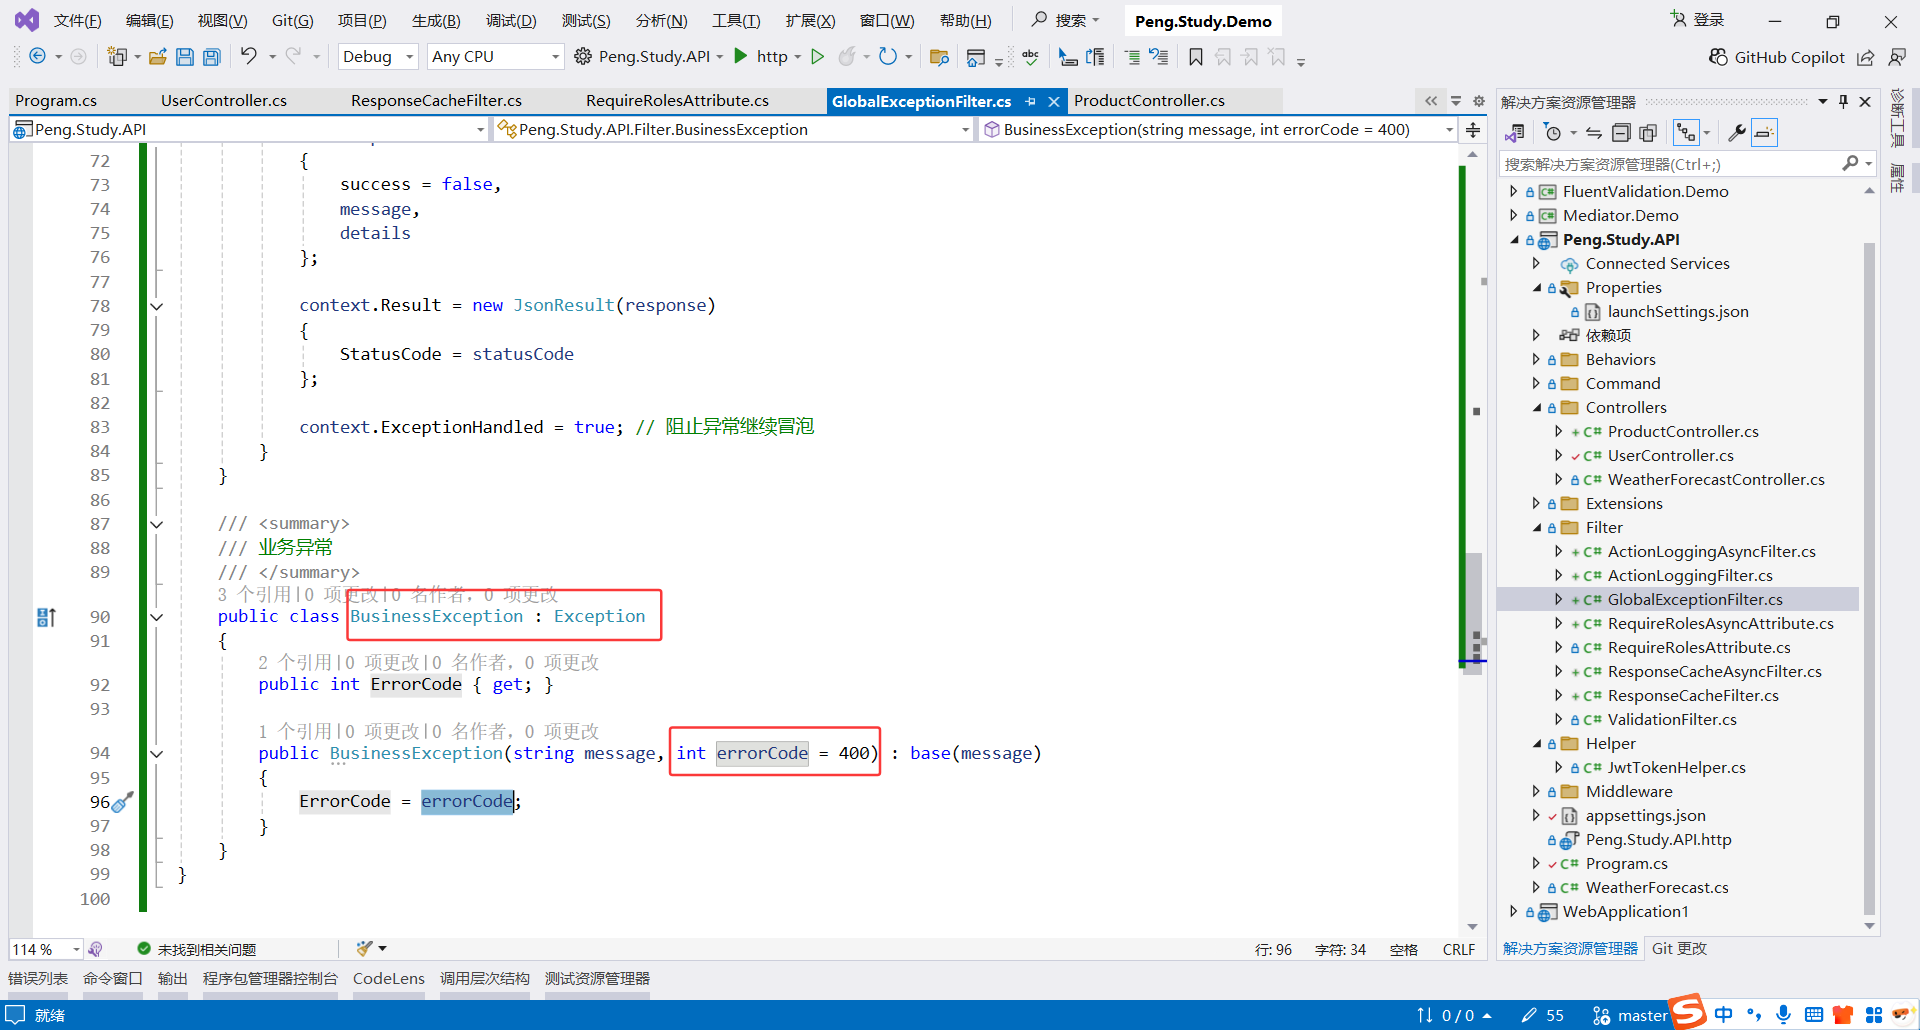Open the file with folder icon
The width and height of the screenshot is (1920, 1030).
click(157, 57)
